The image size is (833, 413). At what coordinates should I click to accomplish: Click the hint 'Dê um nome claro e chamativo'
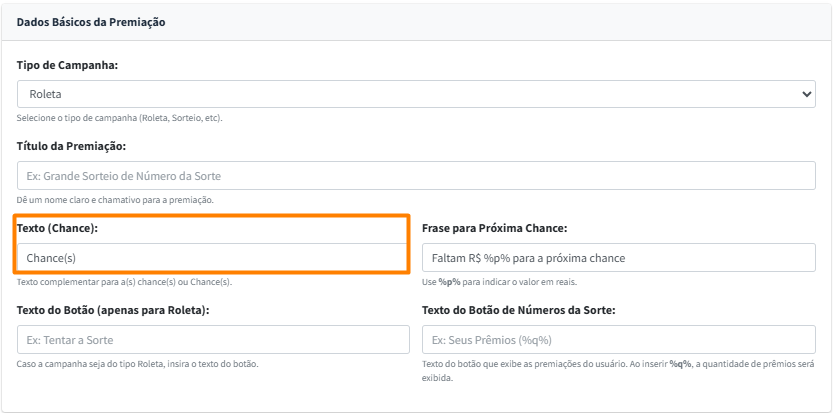click(x=115, y=200)
